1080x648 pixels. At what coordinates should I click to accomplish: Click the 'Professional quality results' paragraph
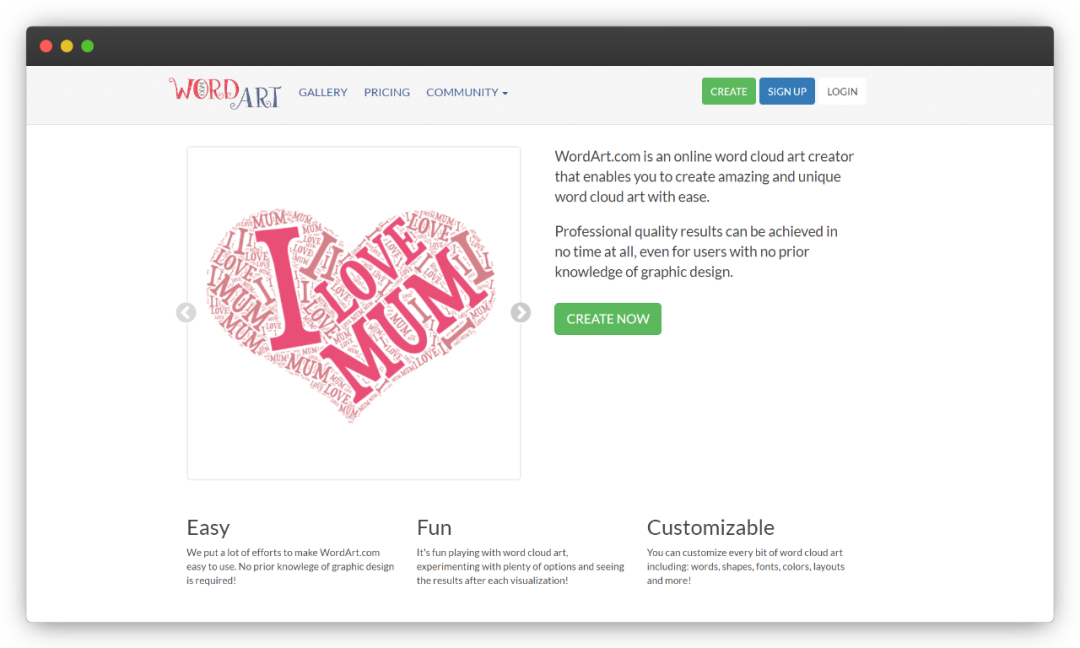(x=696, y=251)
